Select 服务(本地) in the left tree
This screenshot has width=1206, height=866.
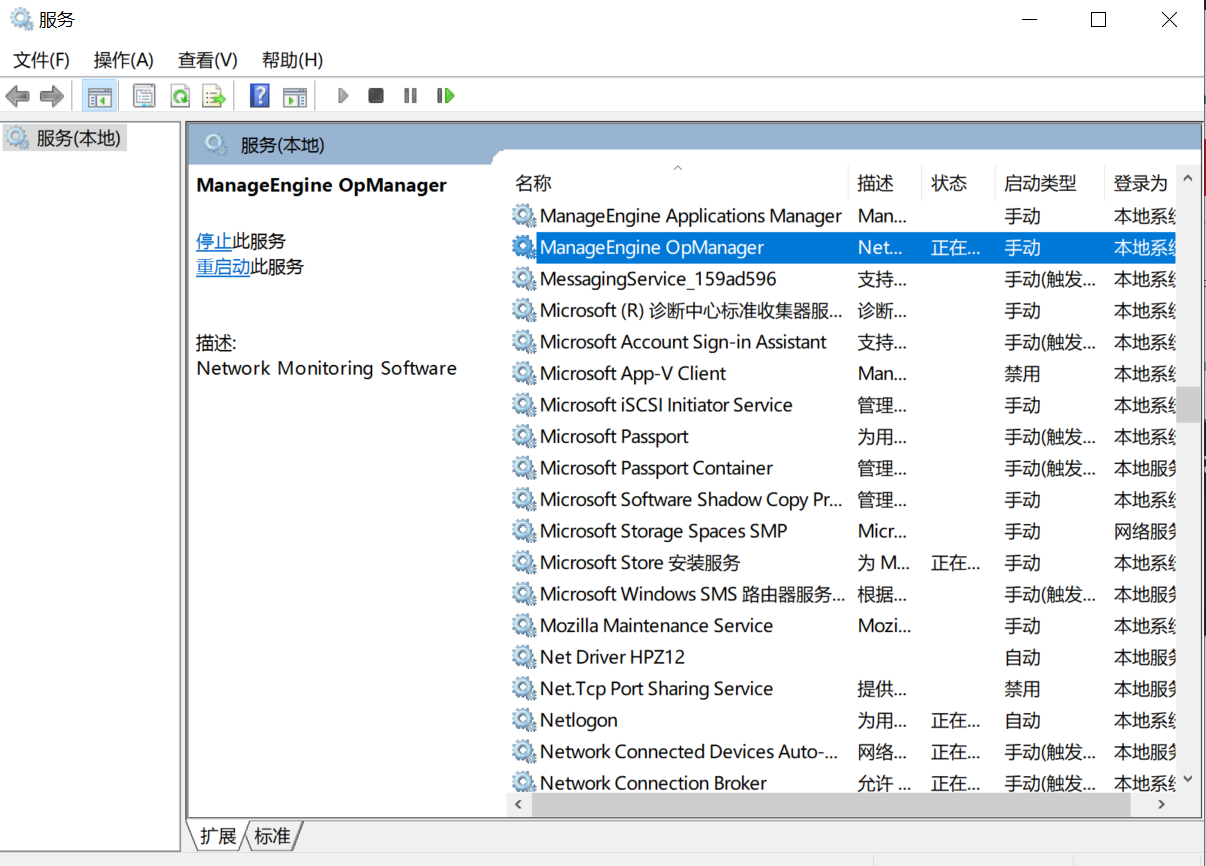[77, 138]
